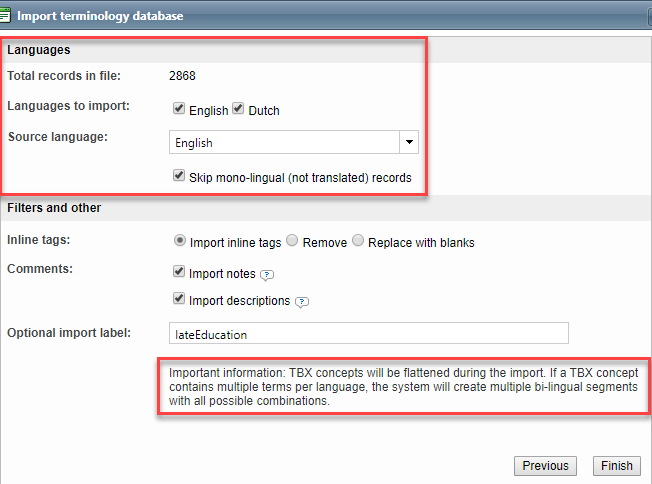The image size is (652, 484).
Task: Click the Source language field showing English
Action: pyautogui.click(x=284, y=142)
